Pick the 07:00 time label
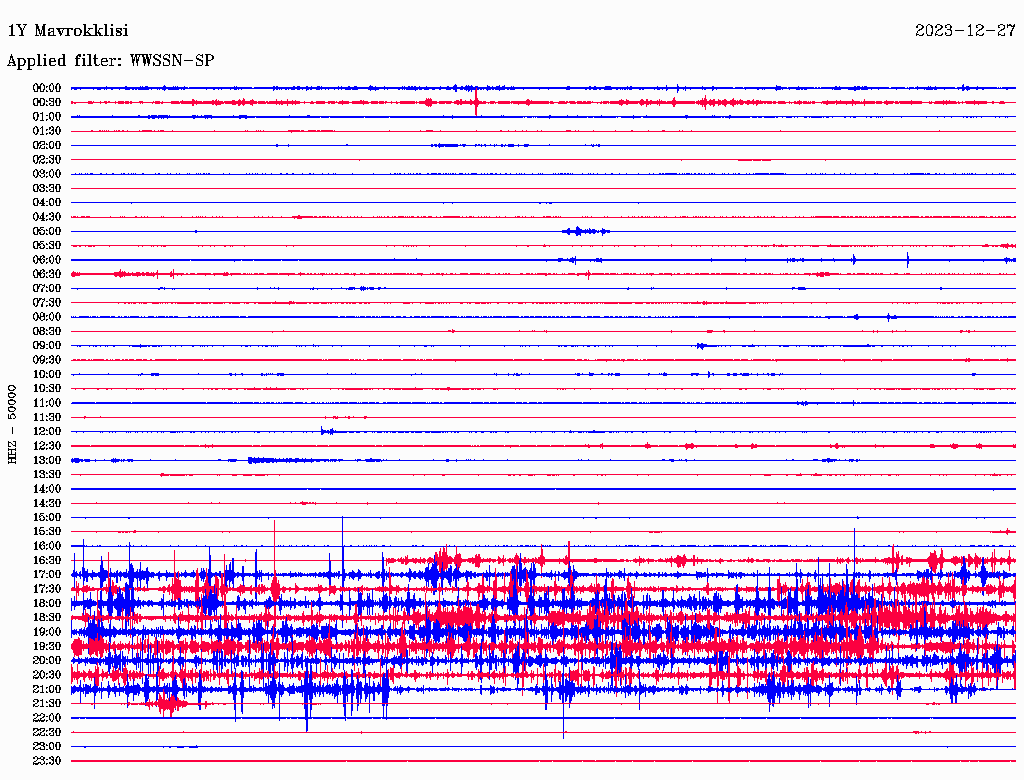 tap(47, 289)
